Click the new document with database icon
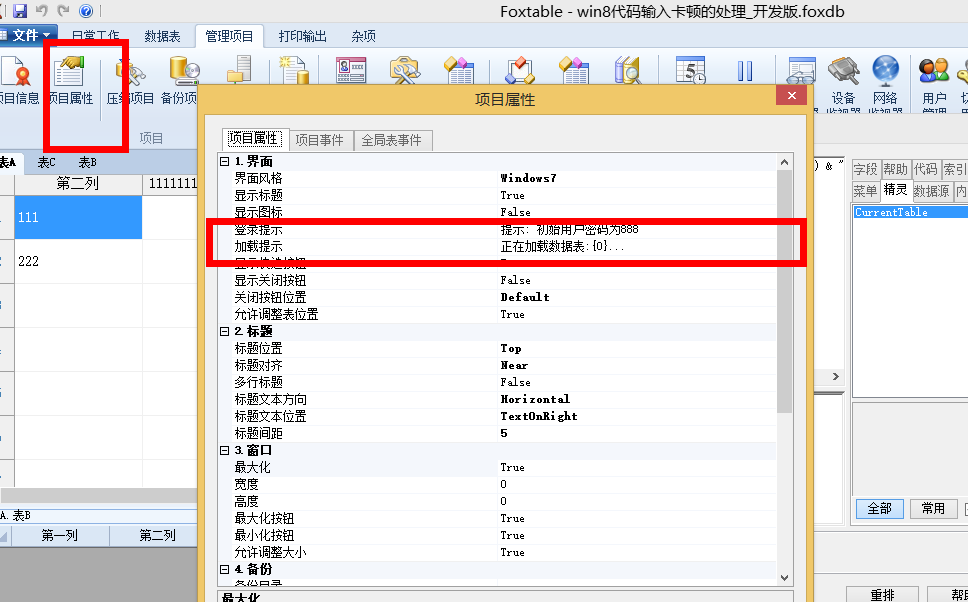The height and width of the screenshot is (602, 968). pos(293,69)
